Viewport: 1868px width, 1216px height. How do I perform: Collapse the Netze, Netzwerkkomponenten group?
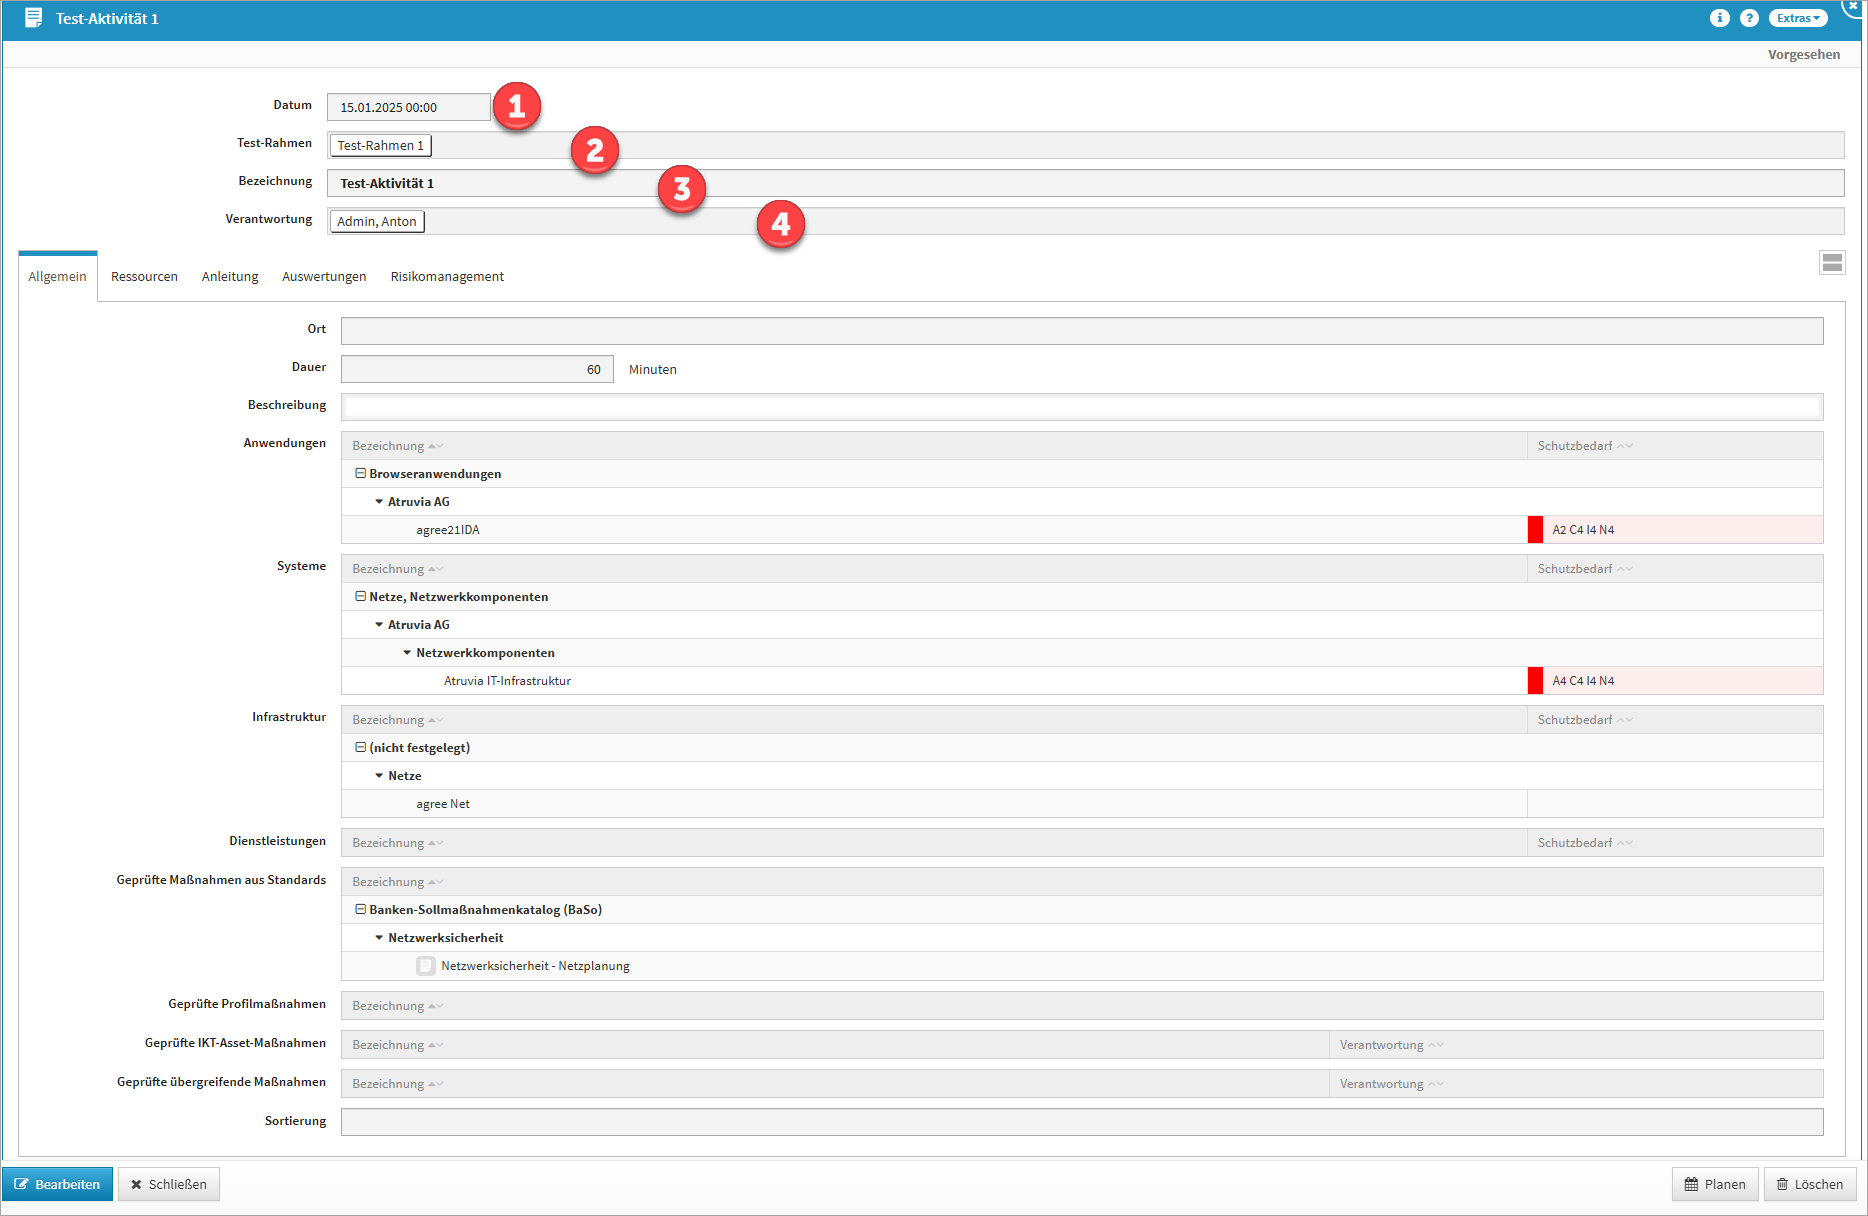pyautogui.click(x=360, y=597)
